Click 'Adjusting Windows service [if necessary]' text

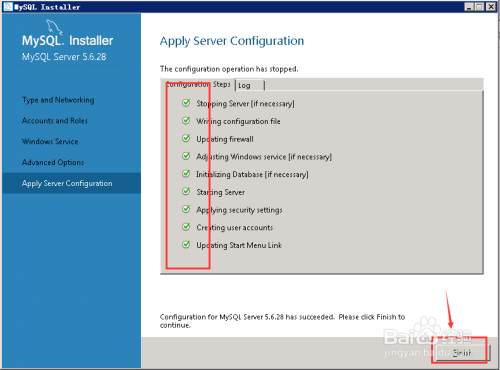[264, 157]
